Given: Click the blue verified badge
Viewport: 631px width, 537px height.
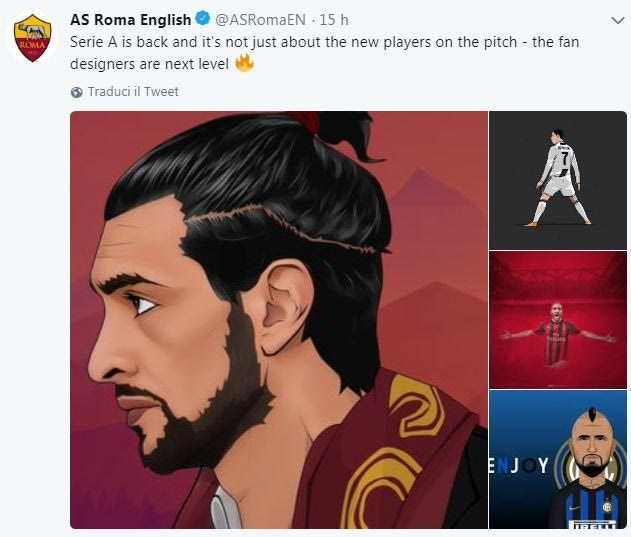Looking at the screenshot, I should coord(203,20).
